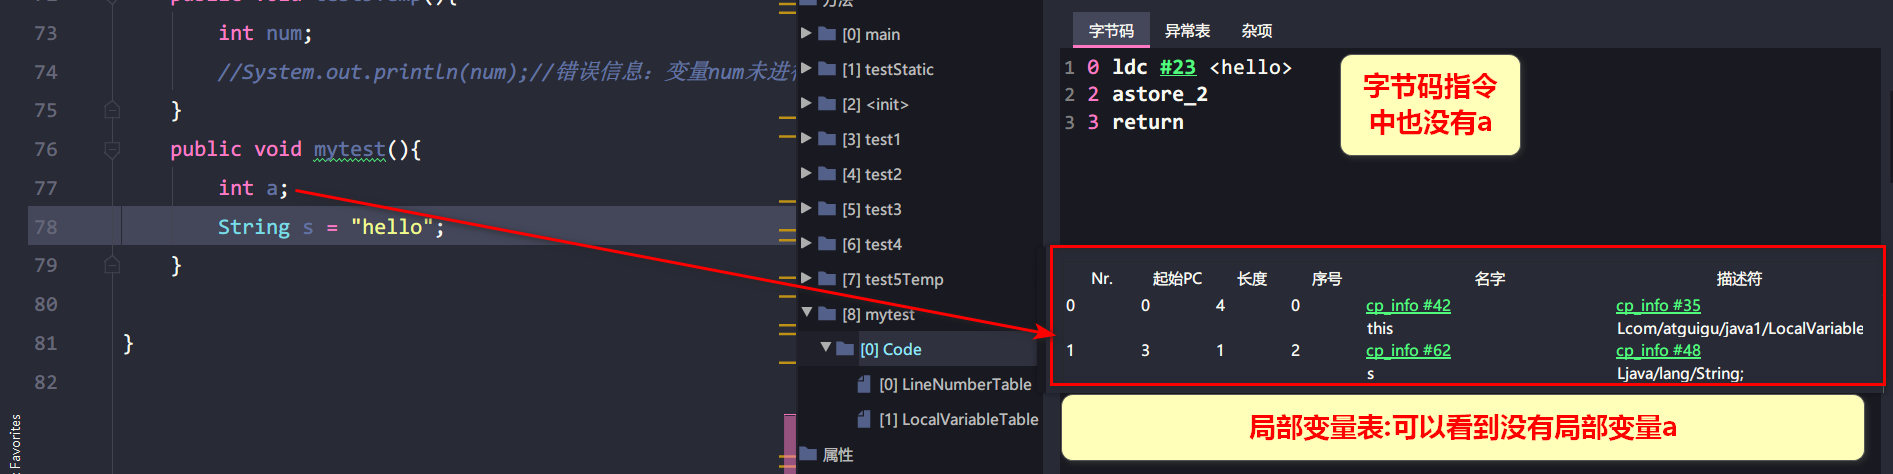Switch to the 异常表 tab
The width and height of the screenshot is (1893, 474).
(x=1187, y=31)
